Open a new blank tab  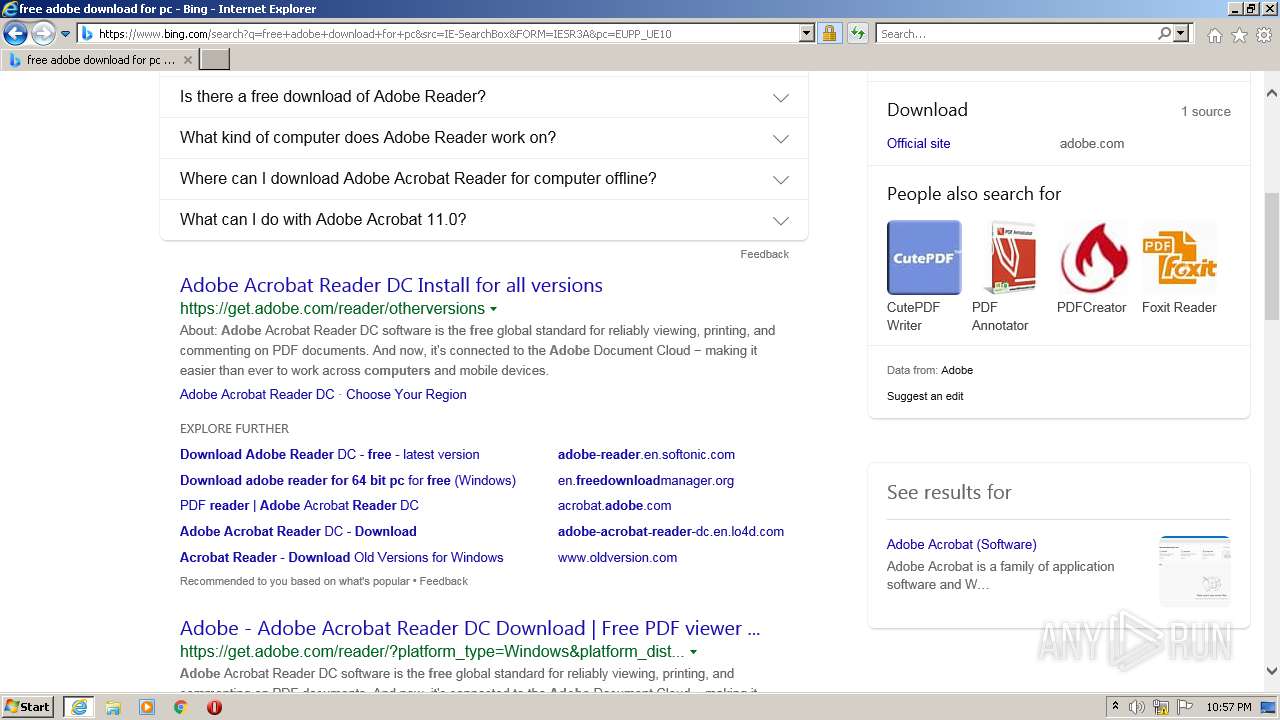[x=215, y=60]
